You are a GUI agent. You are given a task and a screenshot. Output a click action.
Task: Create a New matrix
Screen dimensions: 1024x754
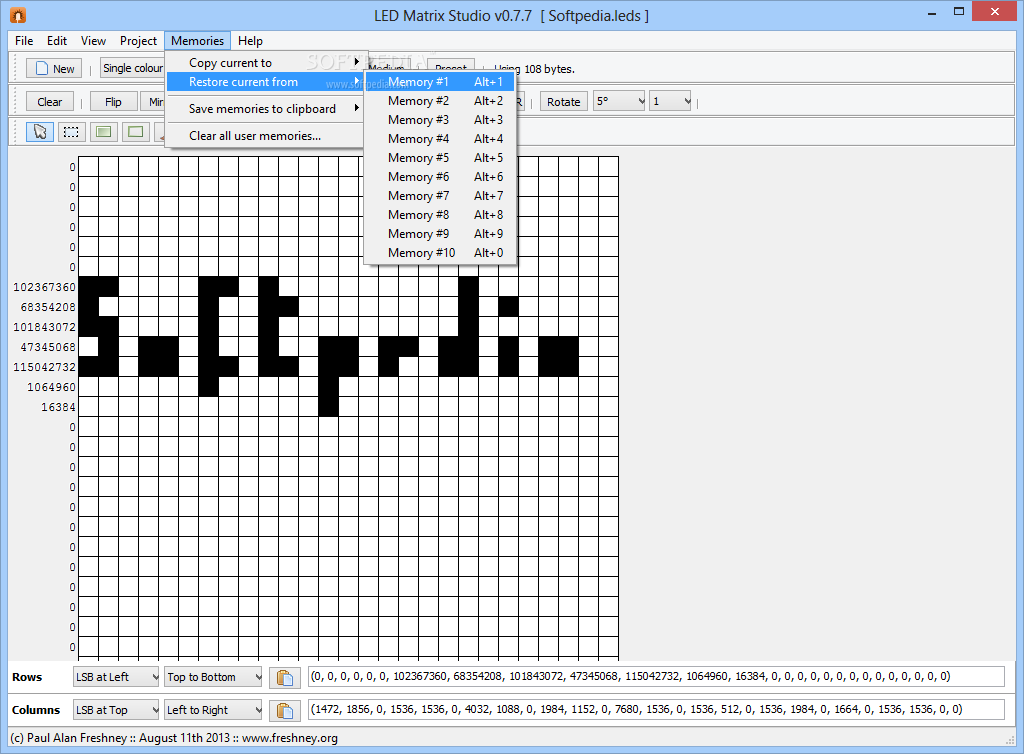(x=55, y=69)
